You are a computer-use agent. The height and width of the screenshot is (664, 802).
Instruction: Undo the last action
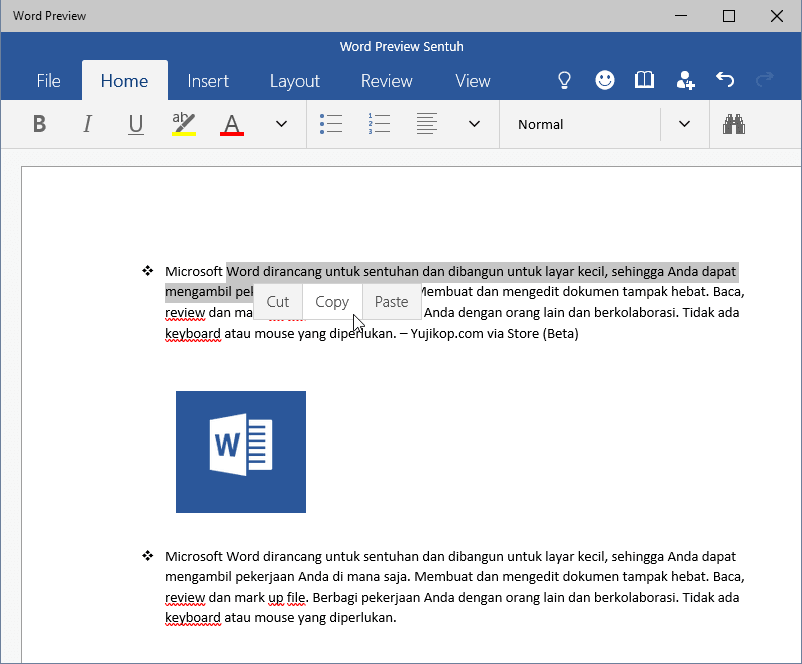tap(725, 80)
